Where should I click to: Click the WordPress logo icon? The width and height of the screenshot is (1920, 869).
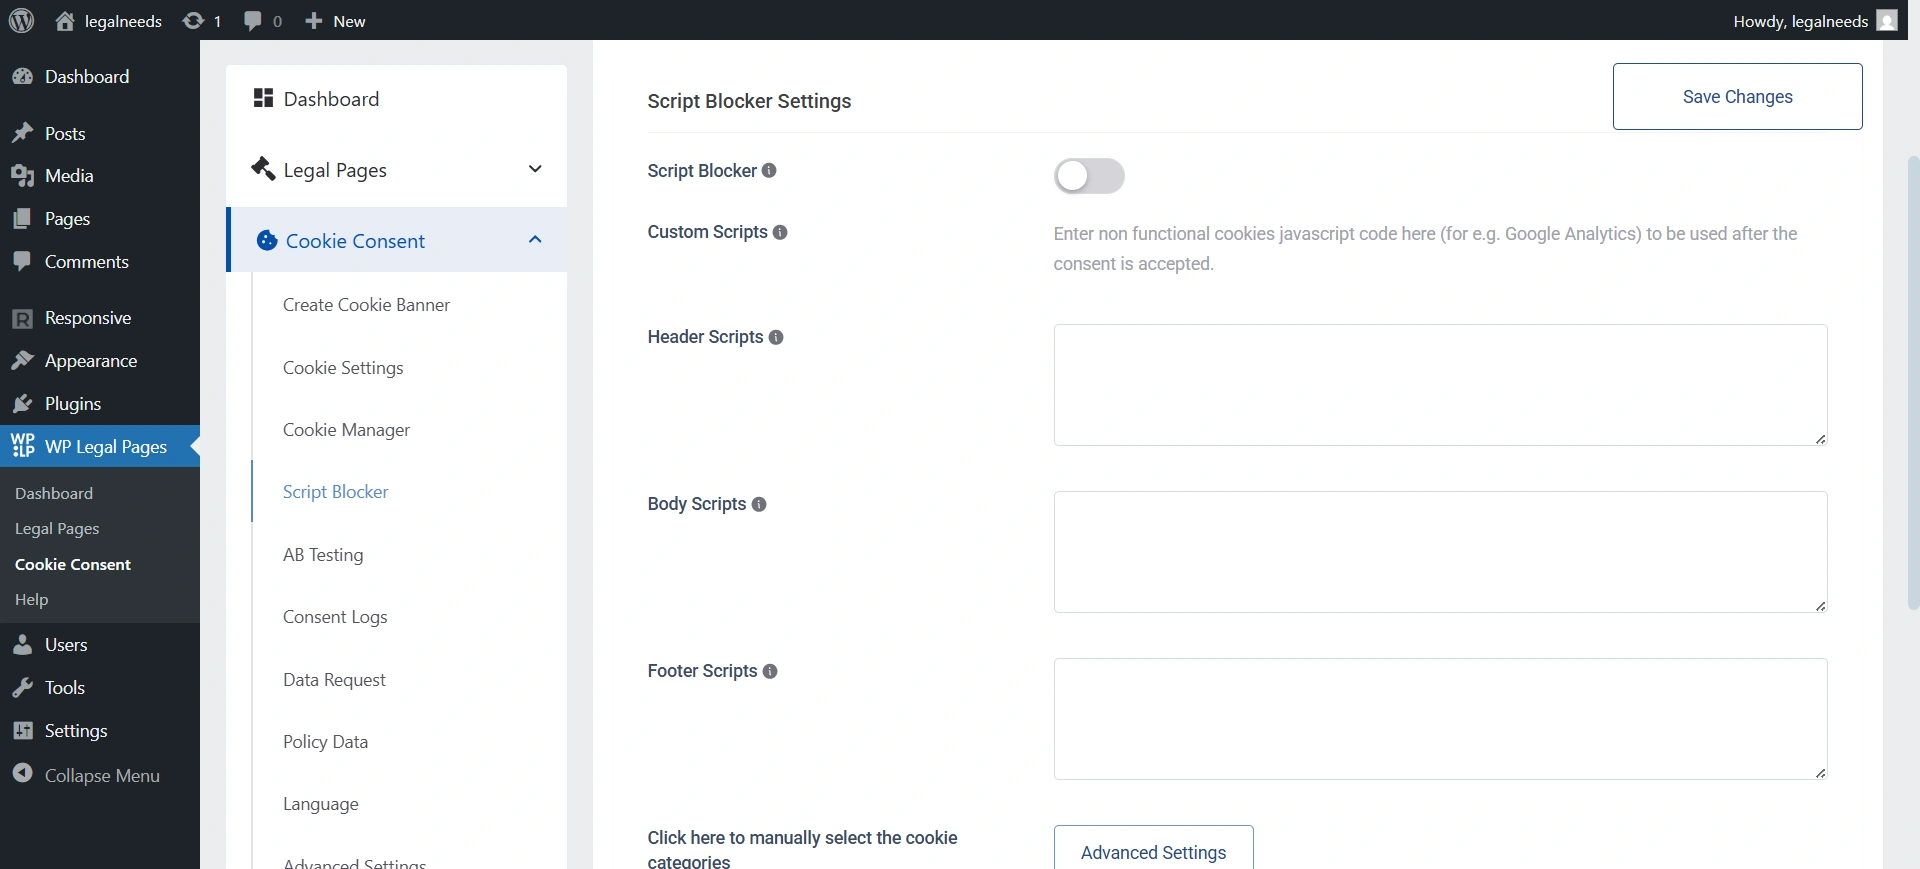21,21
